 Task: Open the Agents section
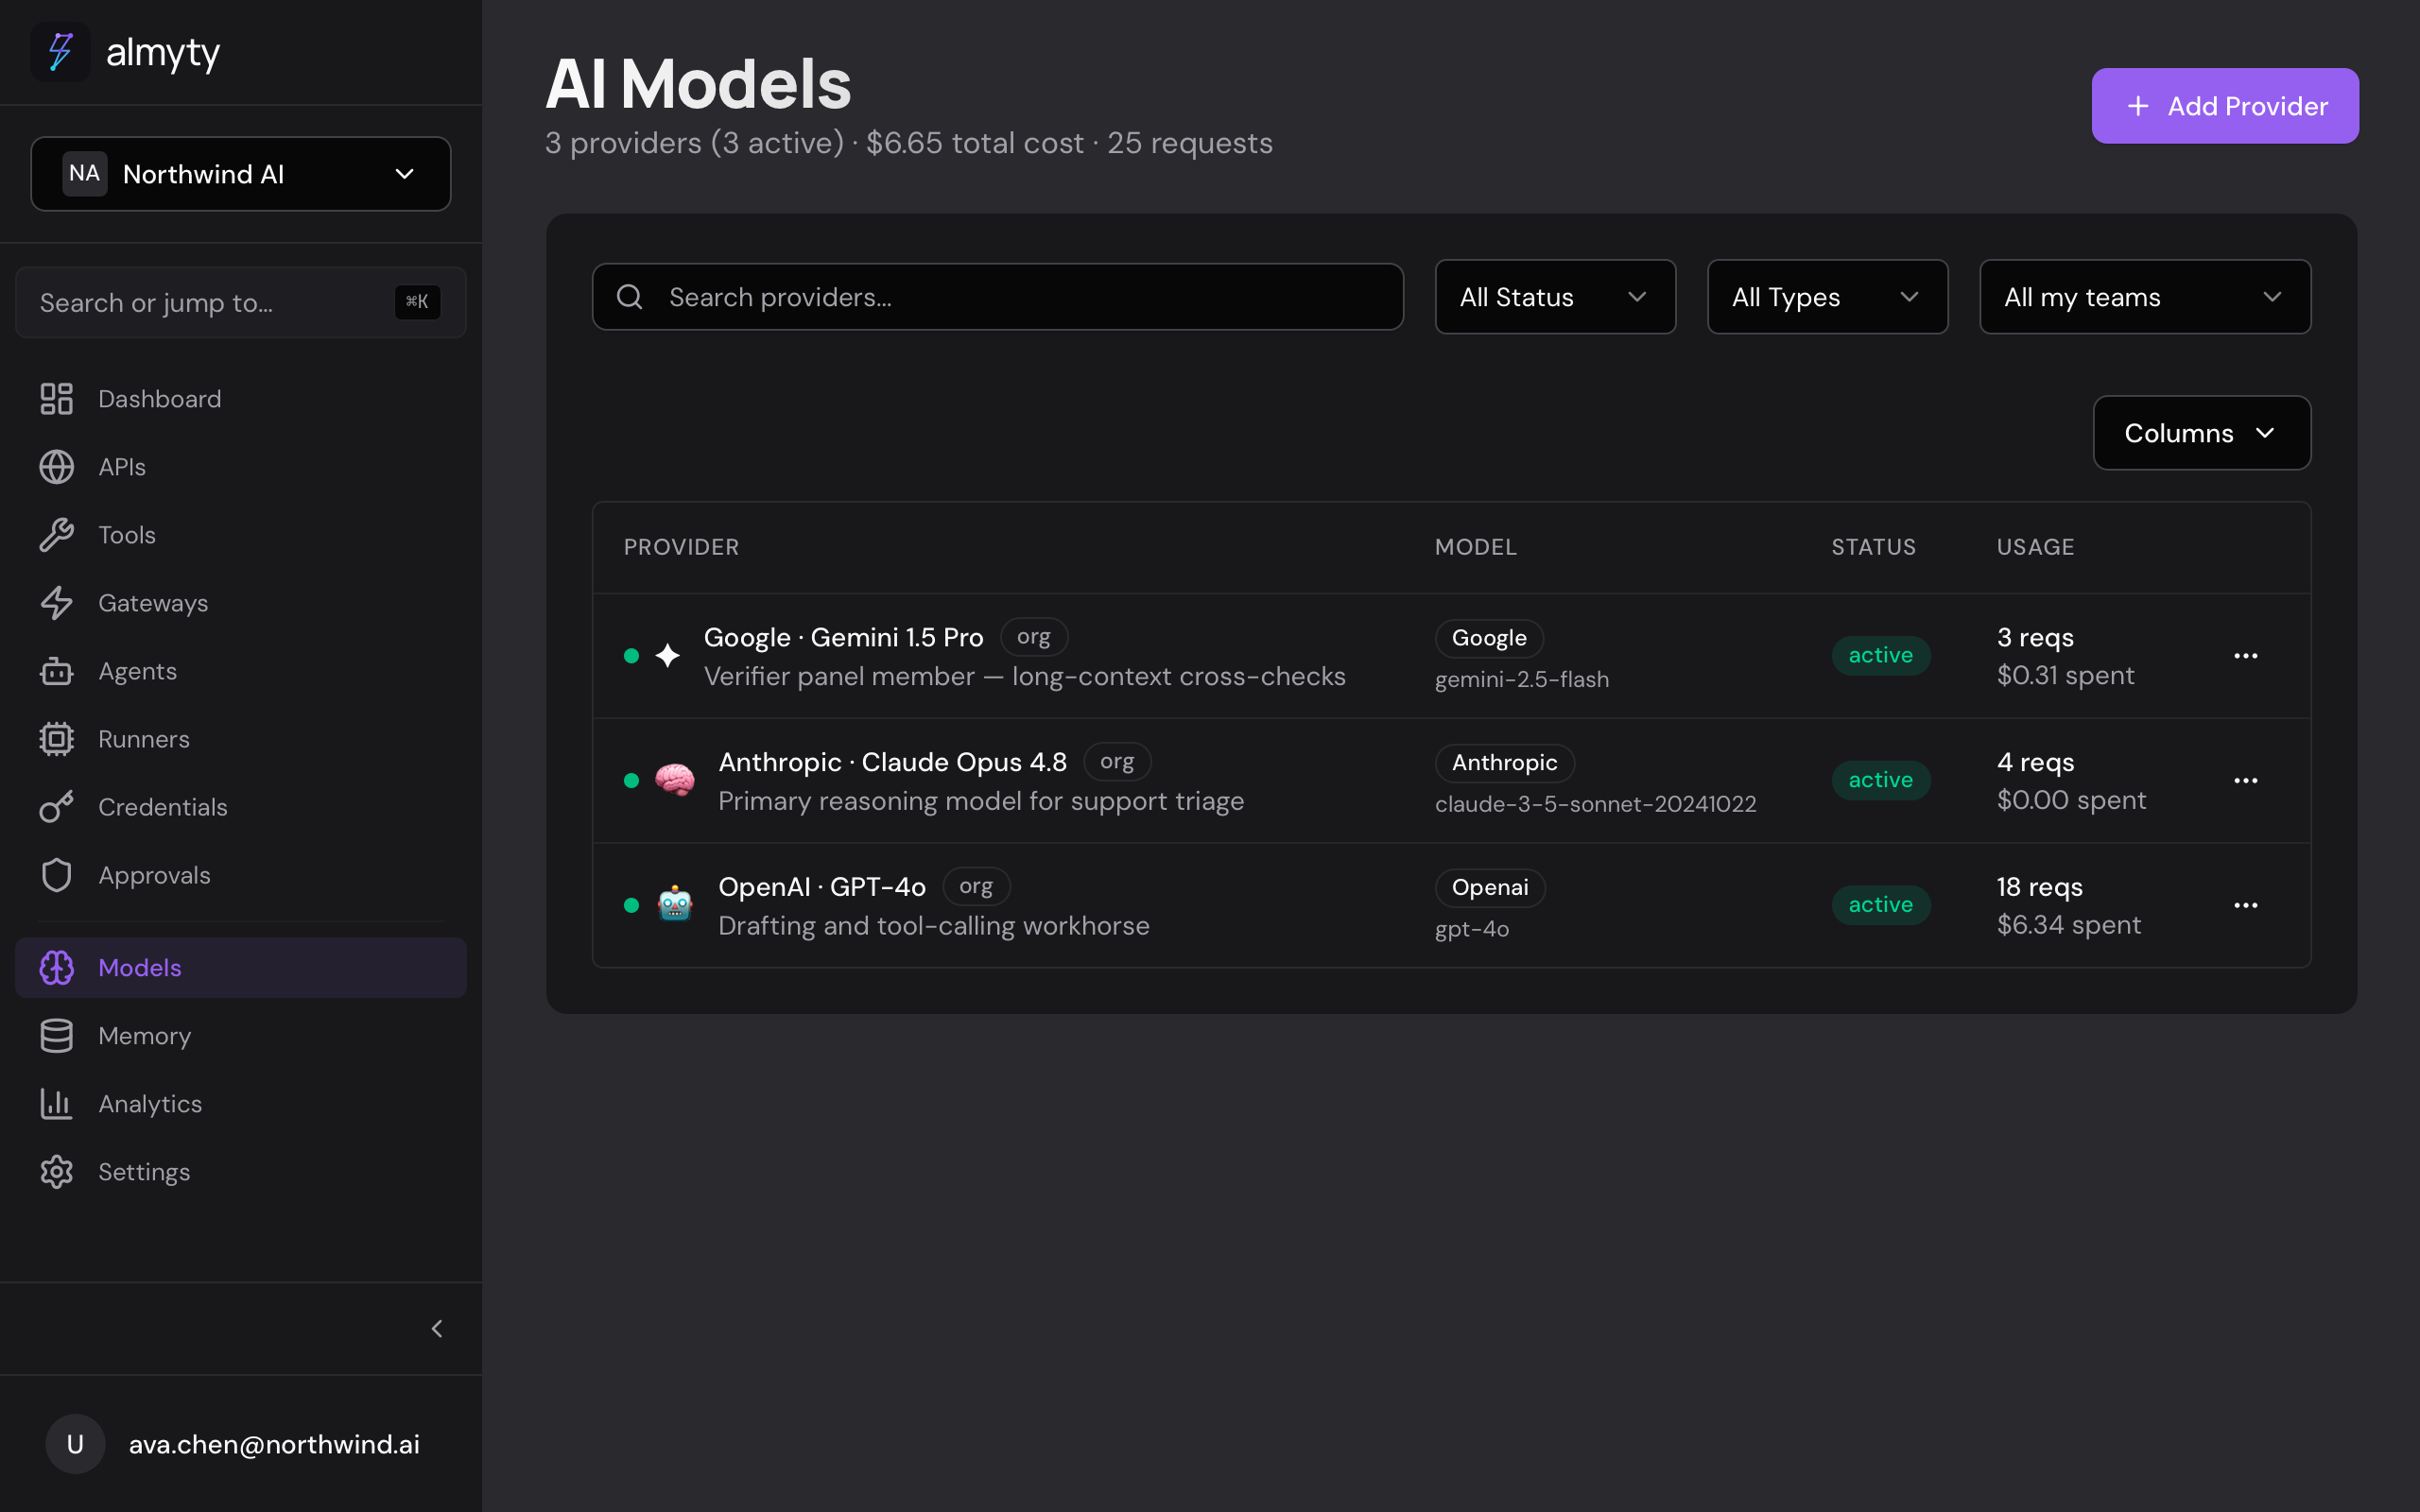(241, 671)
